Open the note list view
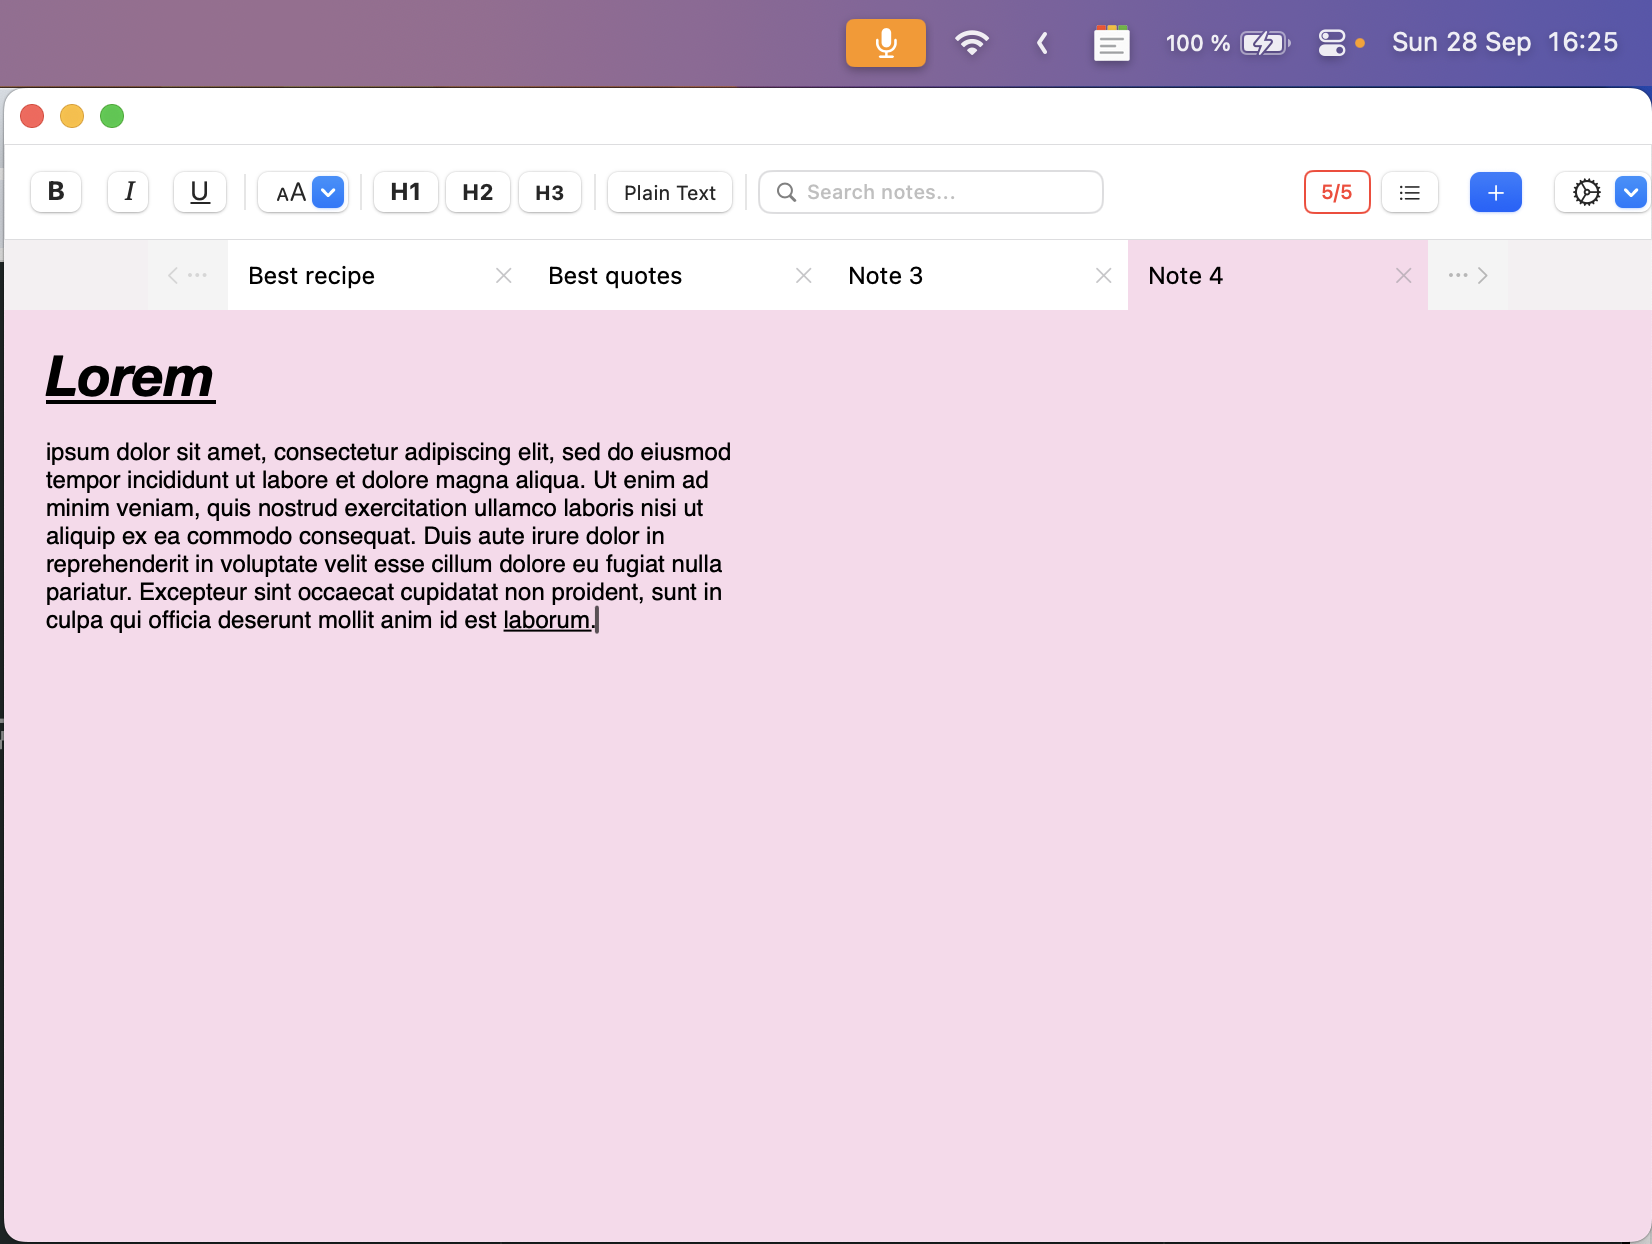This screenshot has width=1652, height=1244. pyautogui.click(x=1409, y=192)
